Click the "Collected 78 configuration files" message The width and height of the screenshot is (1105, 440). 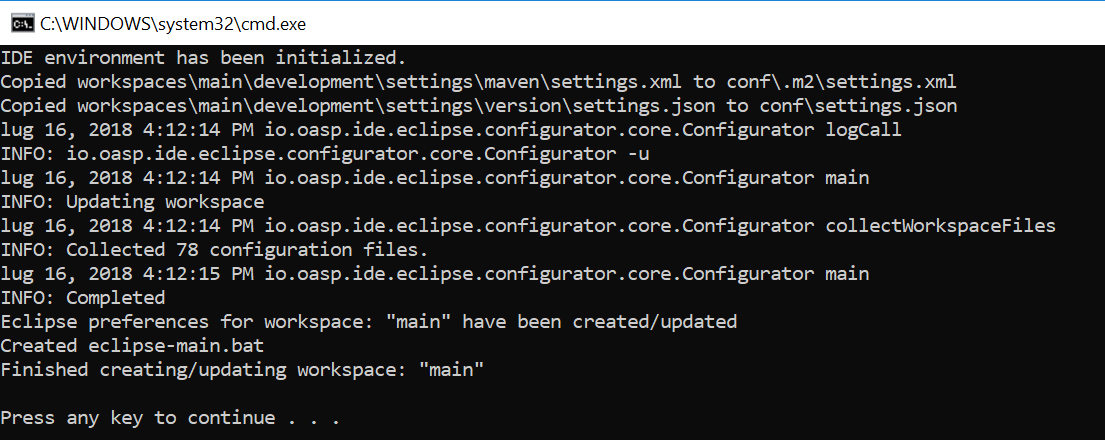click(247, 249)
